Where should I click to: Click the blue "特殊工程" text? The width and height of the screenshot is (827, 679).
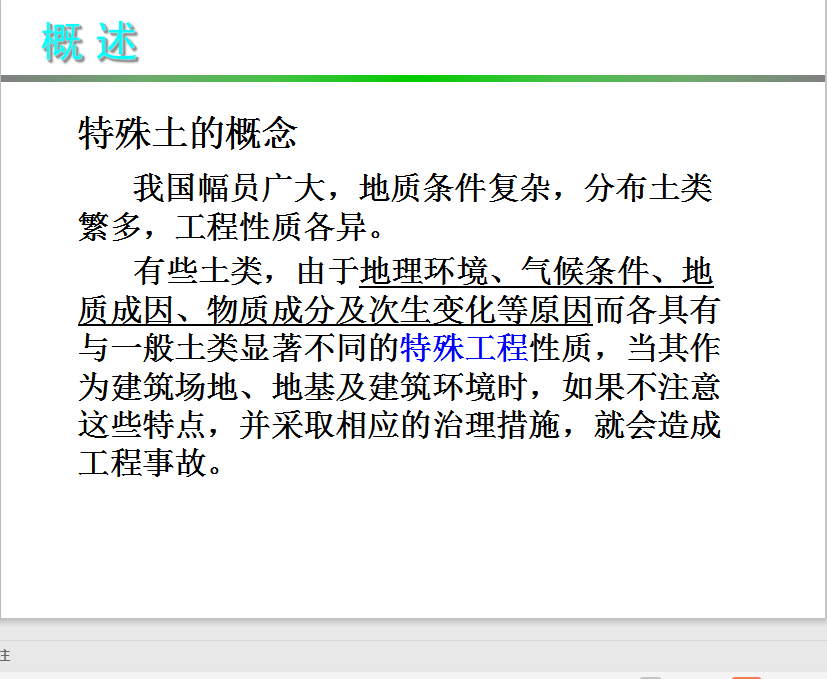click(463, 348)
